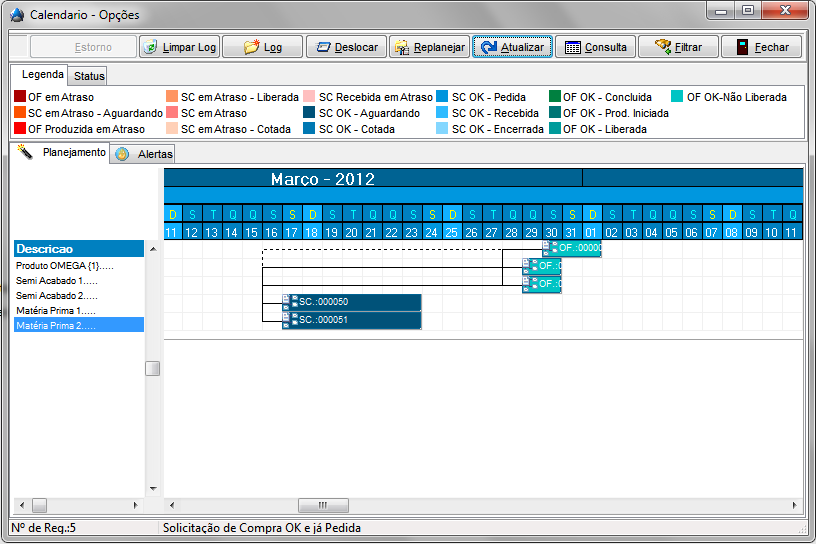The width and height of the screenshot is (816, 544).
Task: Click the Deslocar move icon
Action: click(322, 47)
